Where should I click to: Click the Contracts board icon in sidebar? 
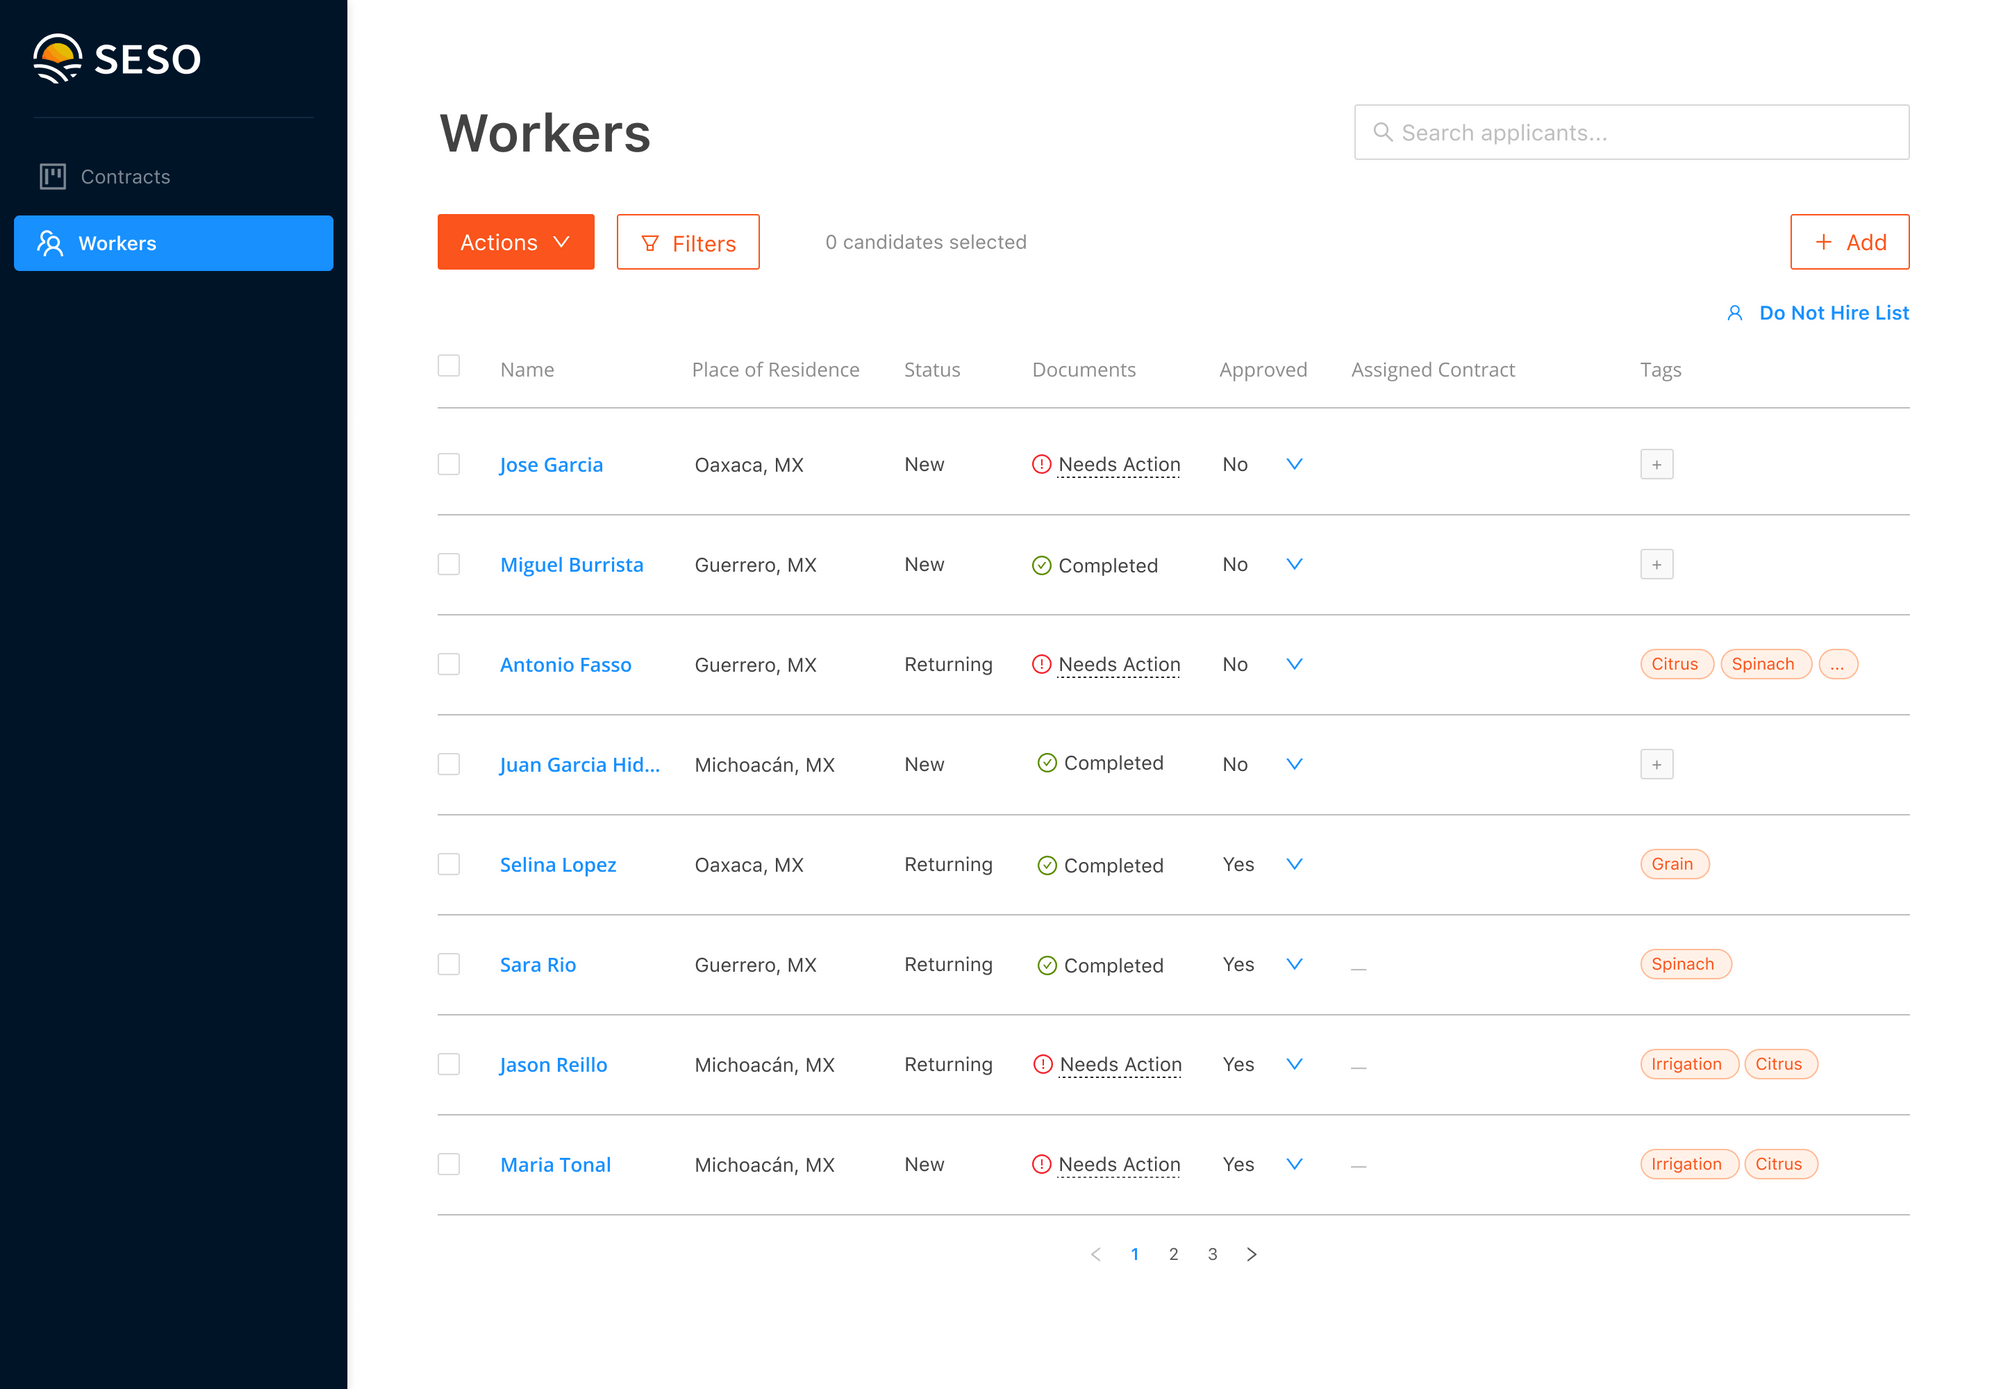click(x=53, y=177)
